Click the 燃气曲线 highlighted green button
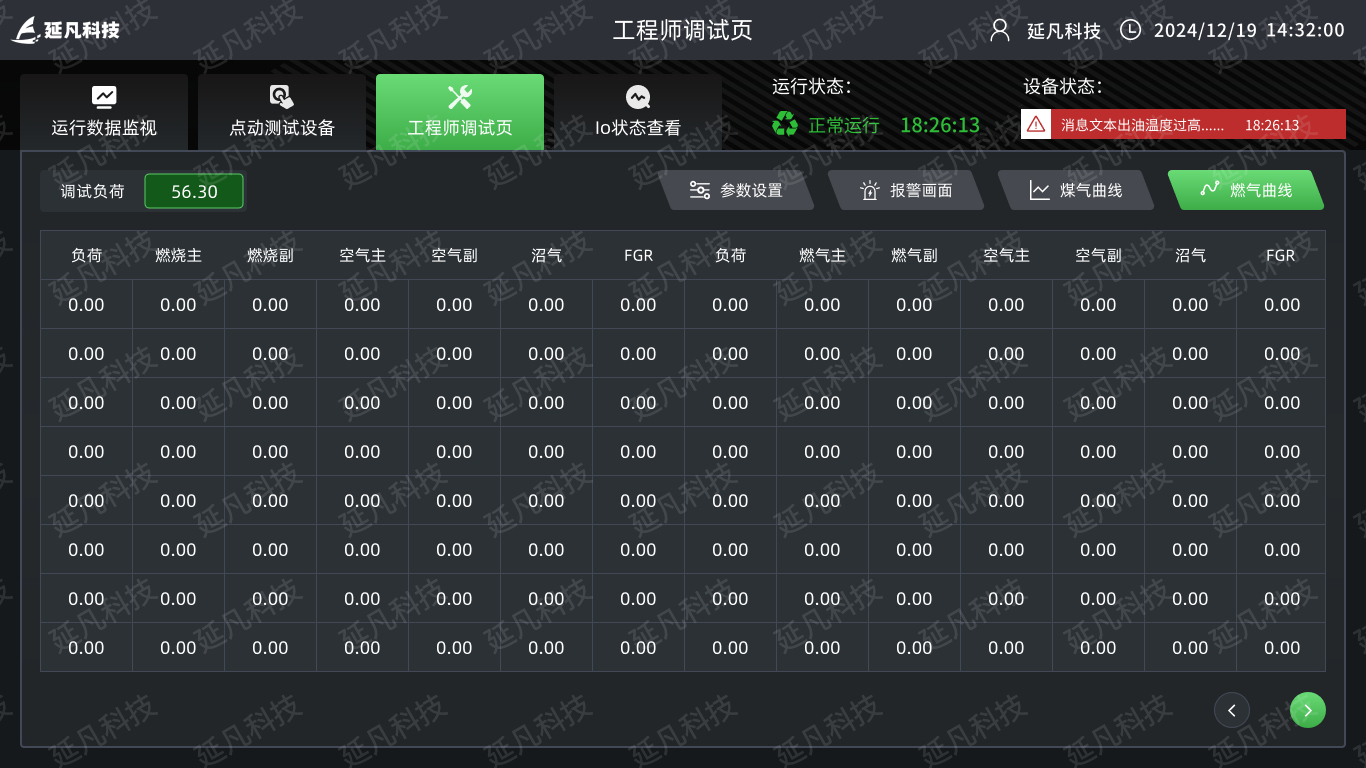This screenshot has height=768, width=1366. pos(1246,189)
